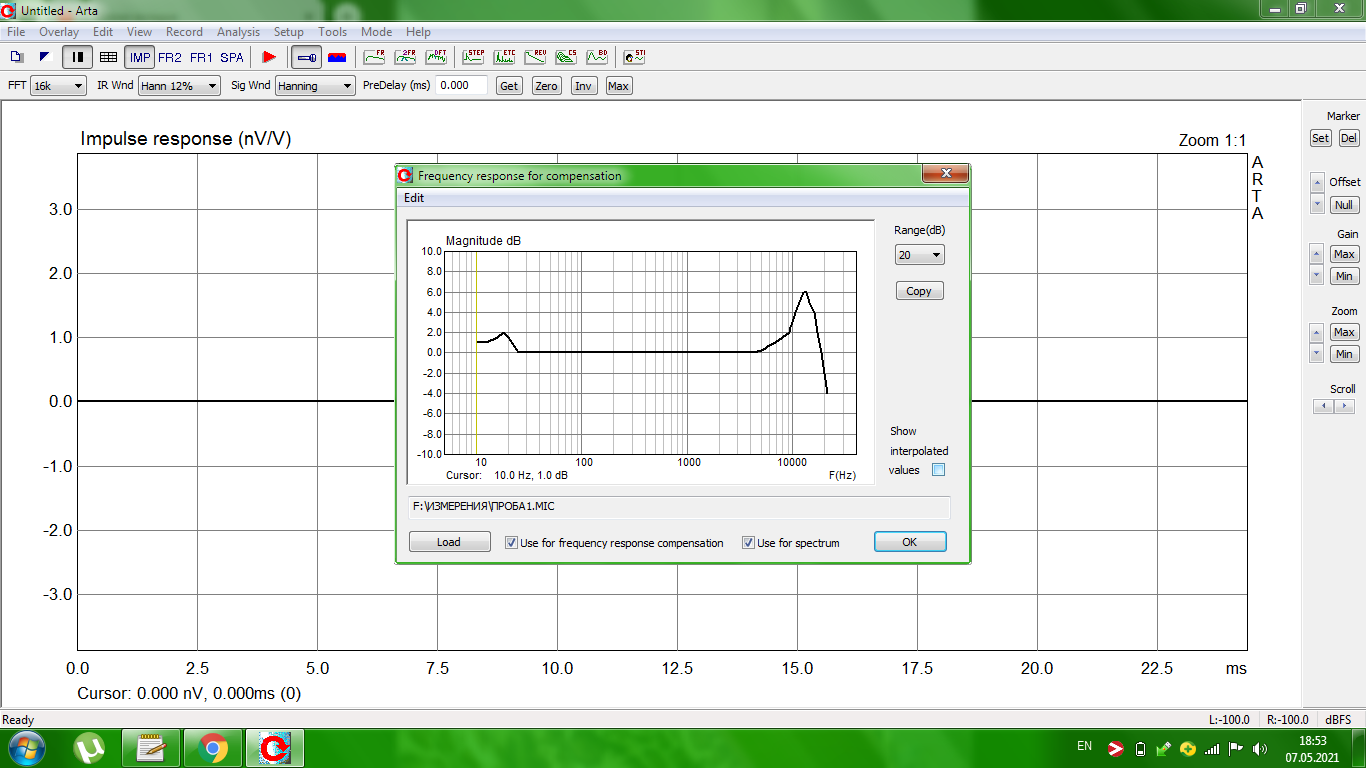1366x768 pixels.
Task: Open the STEP response toolbar icon
Action: (x=473, y=57)
